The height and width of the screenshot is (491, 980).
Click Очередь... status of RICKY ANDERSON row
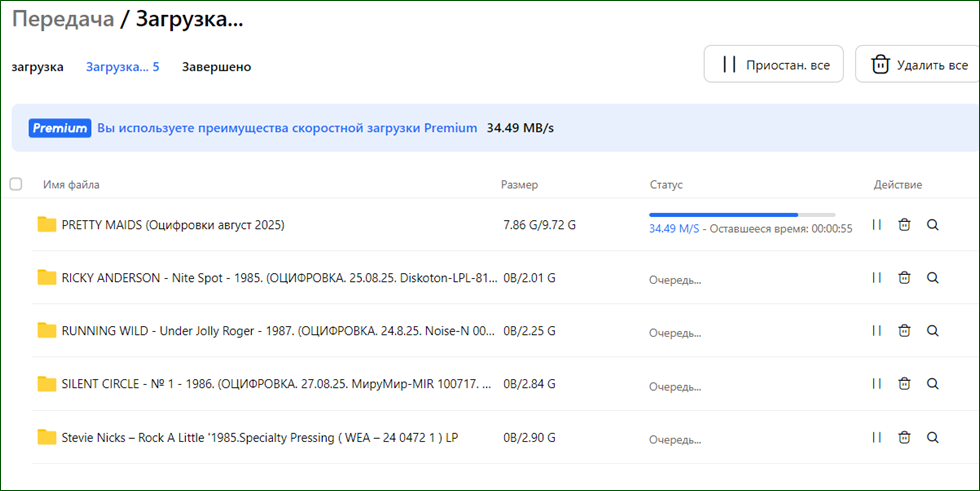click(675, 280)
